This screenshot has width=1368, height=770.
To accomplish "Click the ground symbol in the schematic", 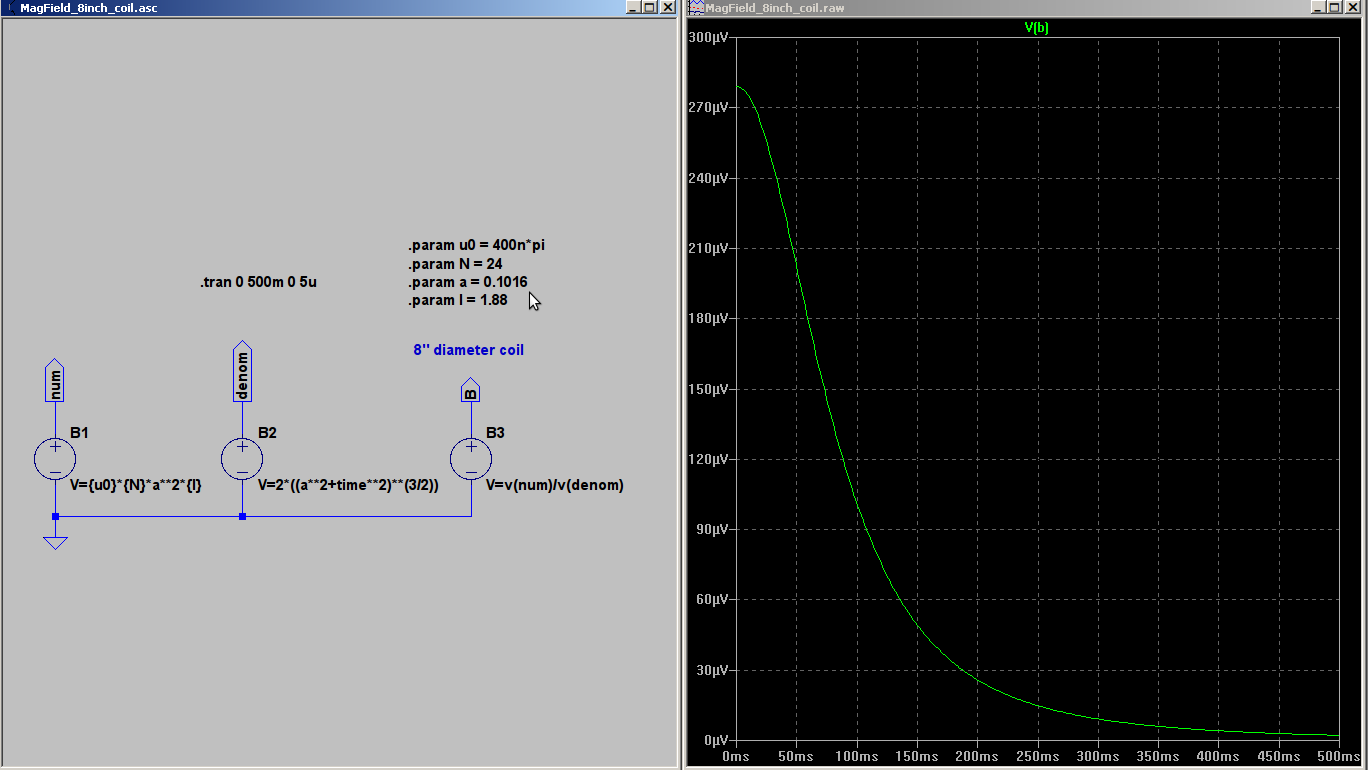I will coord(55,541).
